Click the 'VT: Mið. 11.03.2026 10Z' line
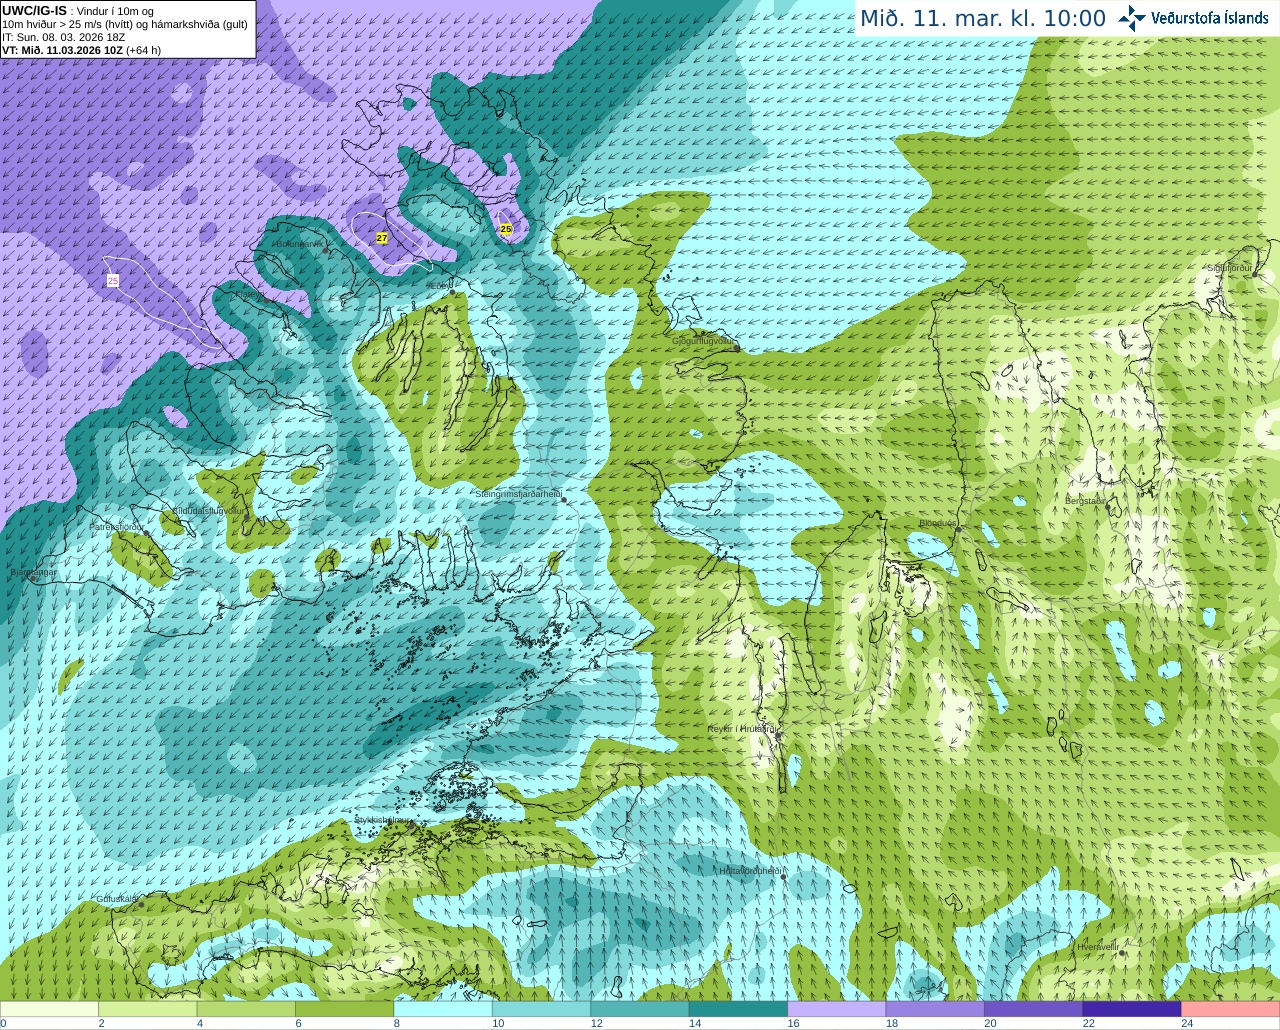This screenshot has width=1280, height=1030. [x=81, y=50]
